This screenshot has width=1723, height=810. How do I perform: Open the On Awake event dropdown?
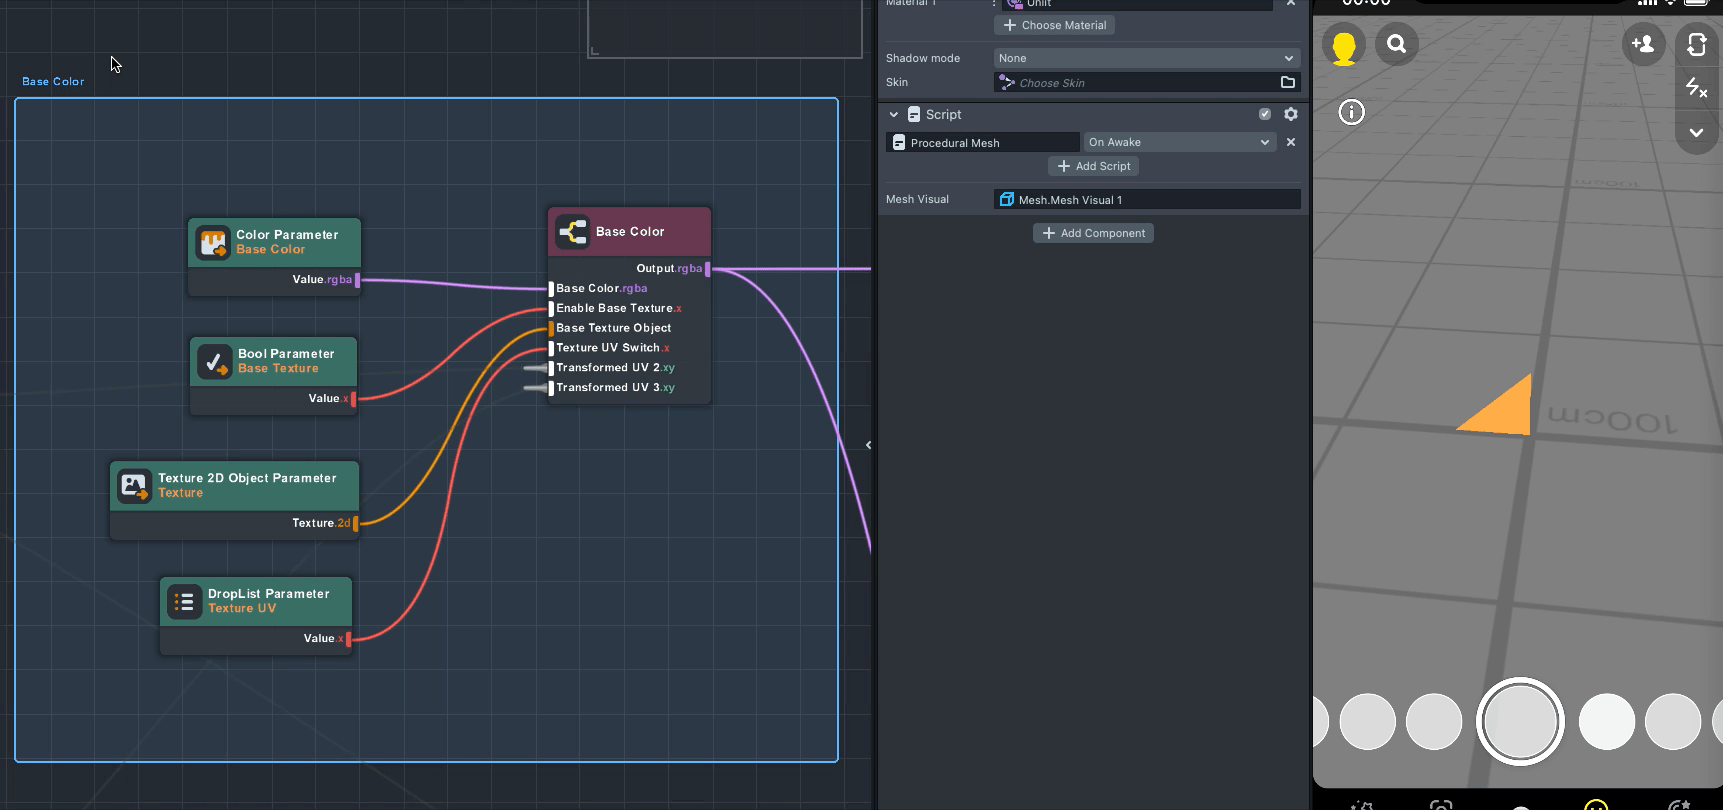[x=1179, y=142]
